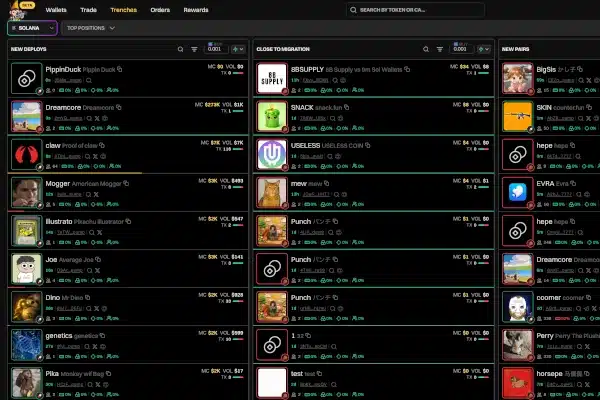Open the filter icon in Close to Migration header
The width and height of the screenshot is (600, 400).
[439, 48]
